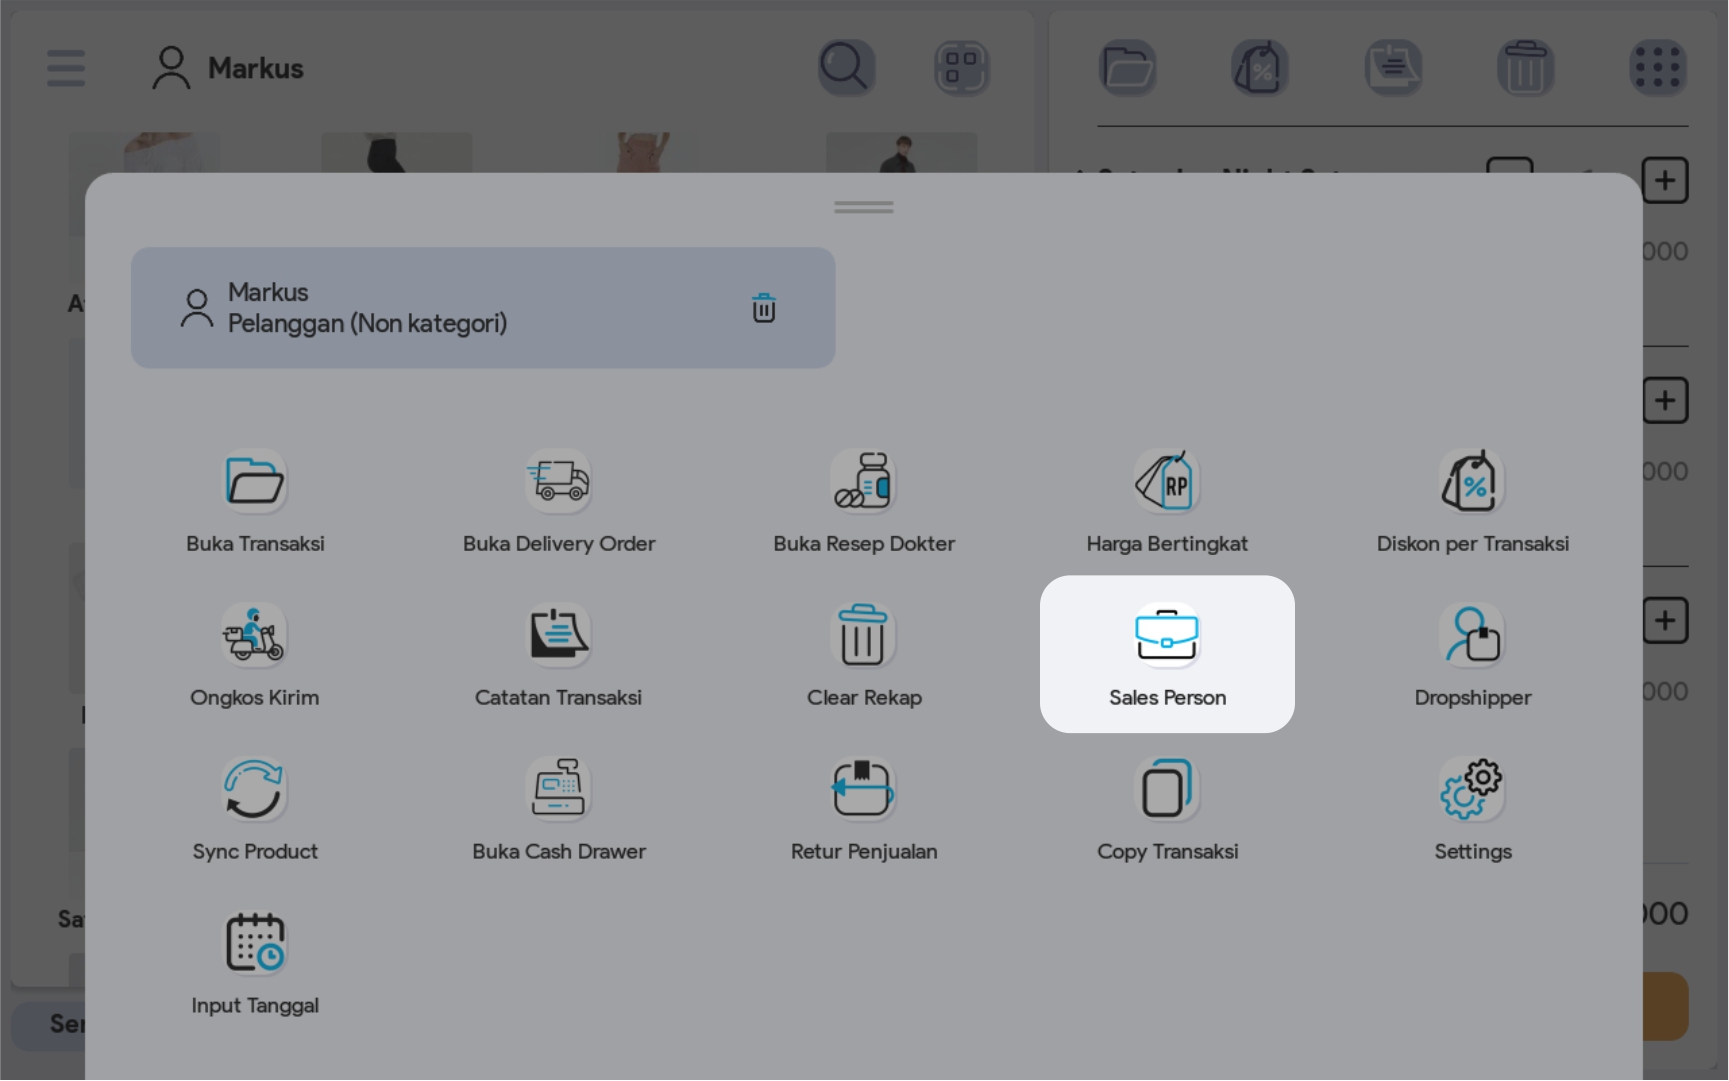Screen dimensions: 1729x1081
Task: Add Ongkos Kirim shipping cost
Action: tap(254, 636)
